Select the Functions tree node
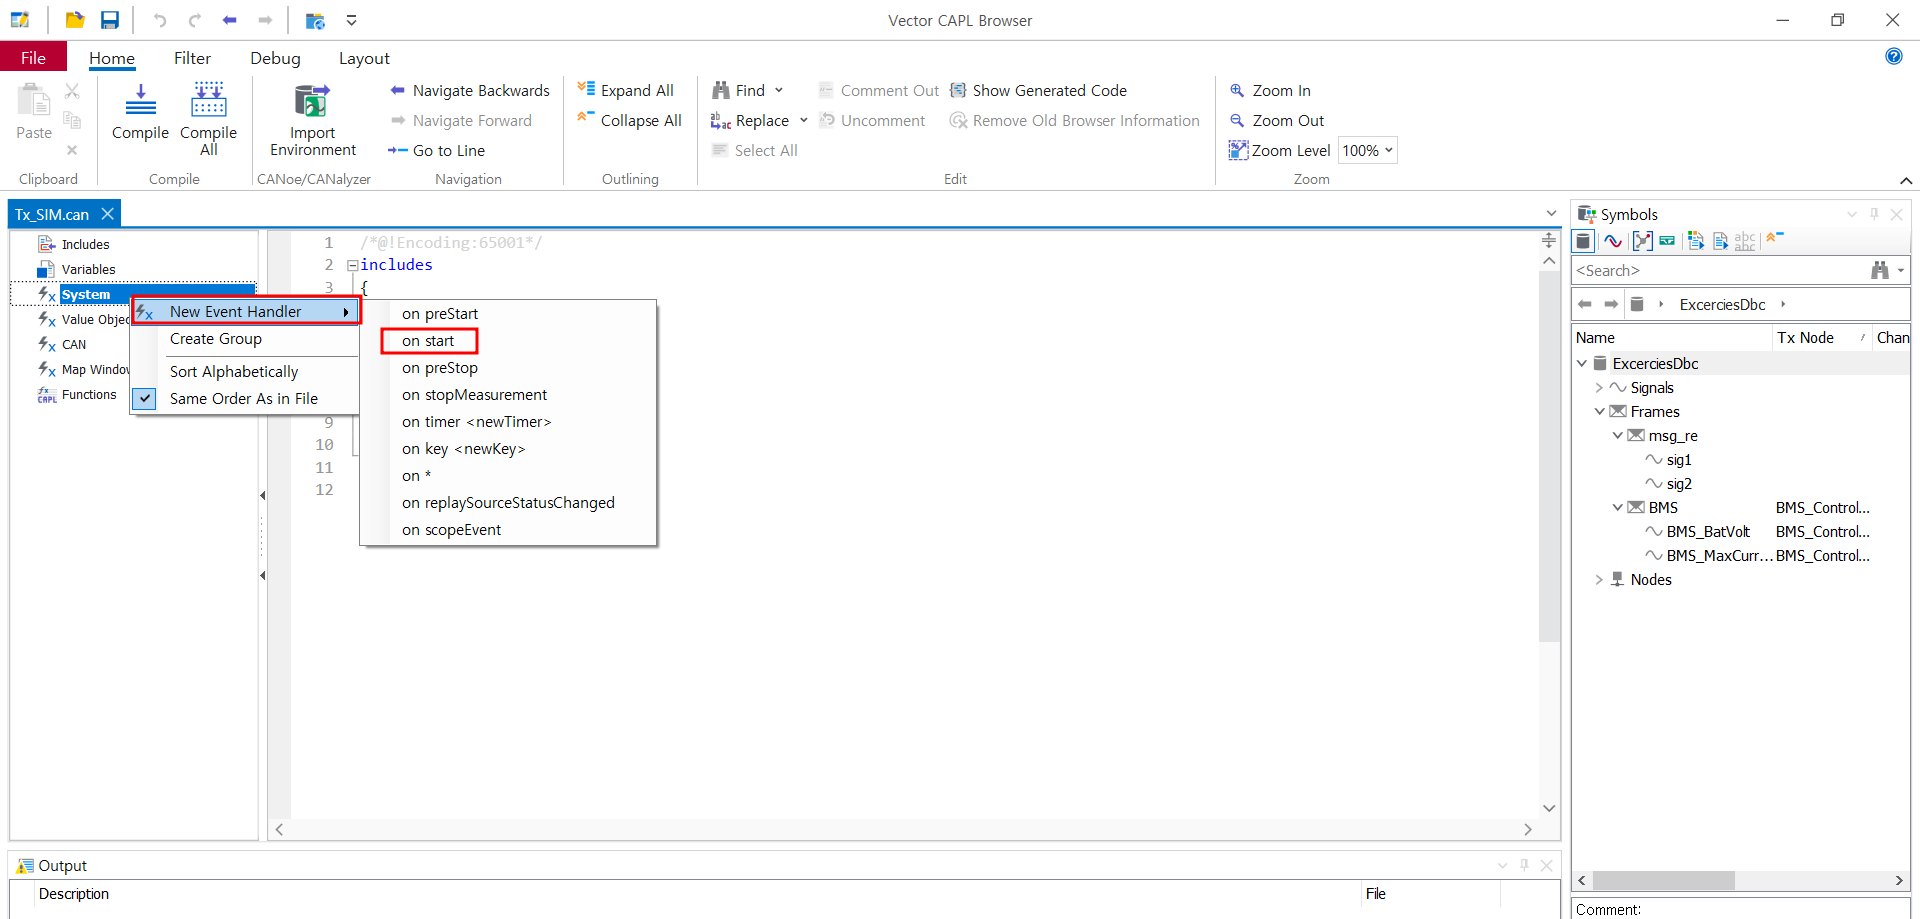Viewport: 1920px width, 919px height. point(89,394)
